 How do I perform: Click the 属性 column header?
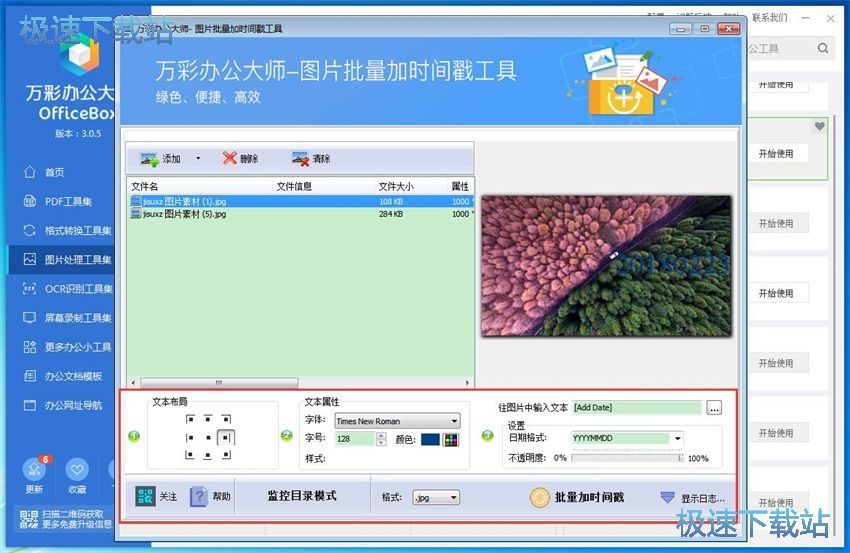tap(460, 187)
